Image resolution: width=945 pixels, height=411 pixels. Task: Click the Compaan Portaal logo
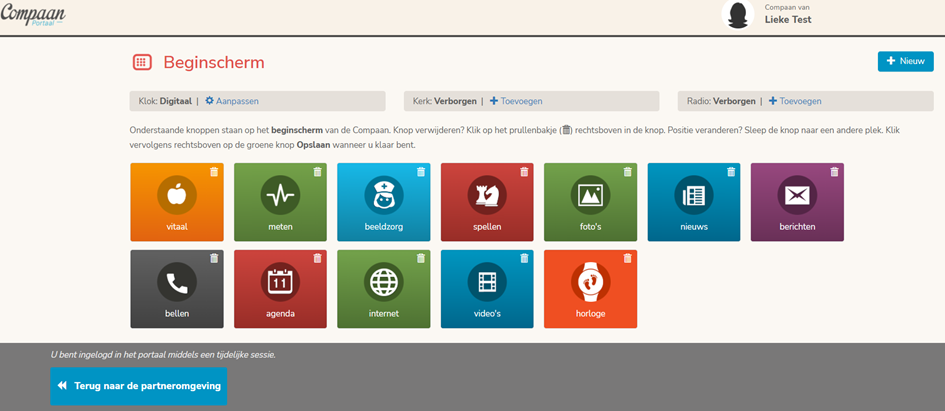click(33, 14)
